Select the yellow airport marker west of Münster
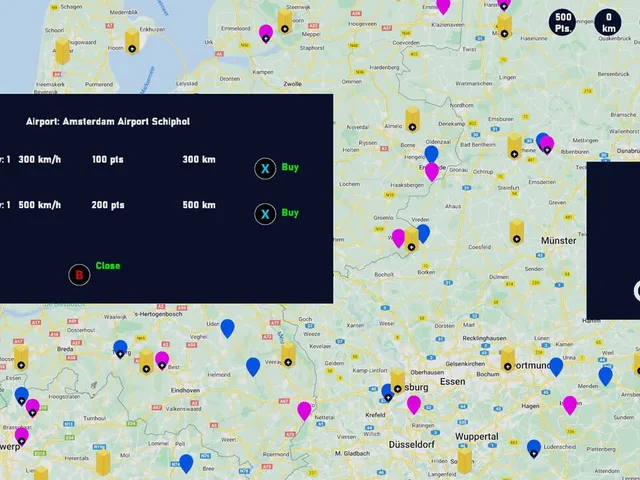The width and height of the screenshot is (640, 480). 517,231
